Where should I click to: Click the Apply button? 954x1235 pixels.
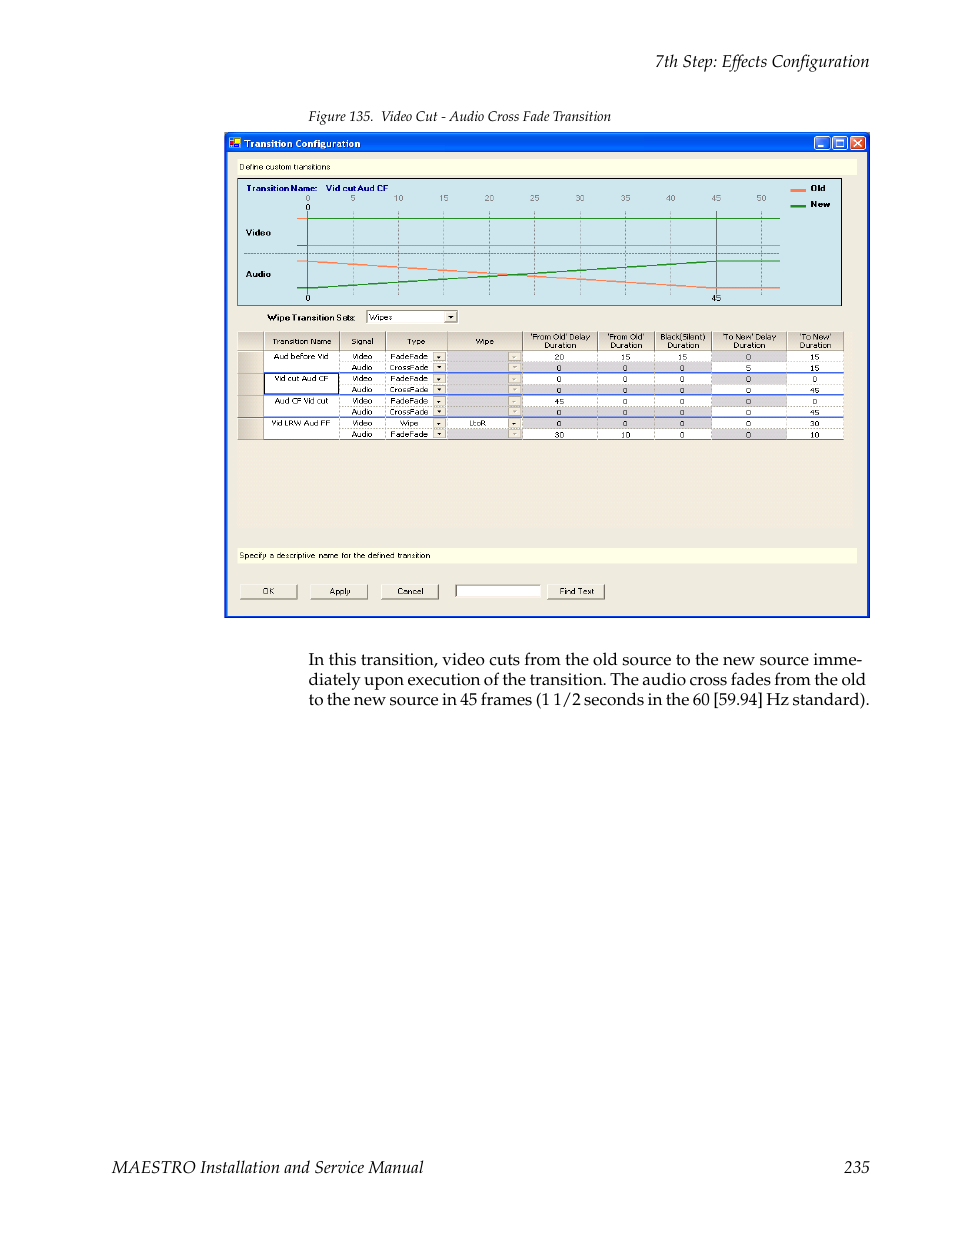click(340, 591)
